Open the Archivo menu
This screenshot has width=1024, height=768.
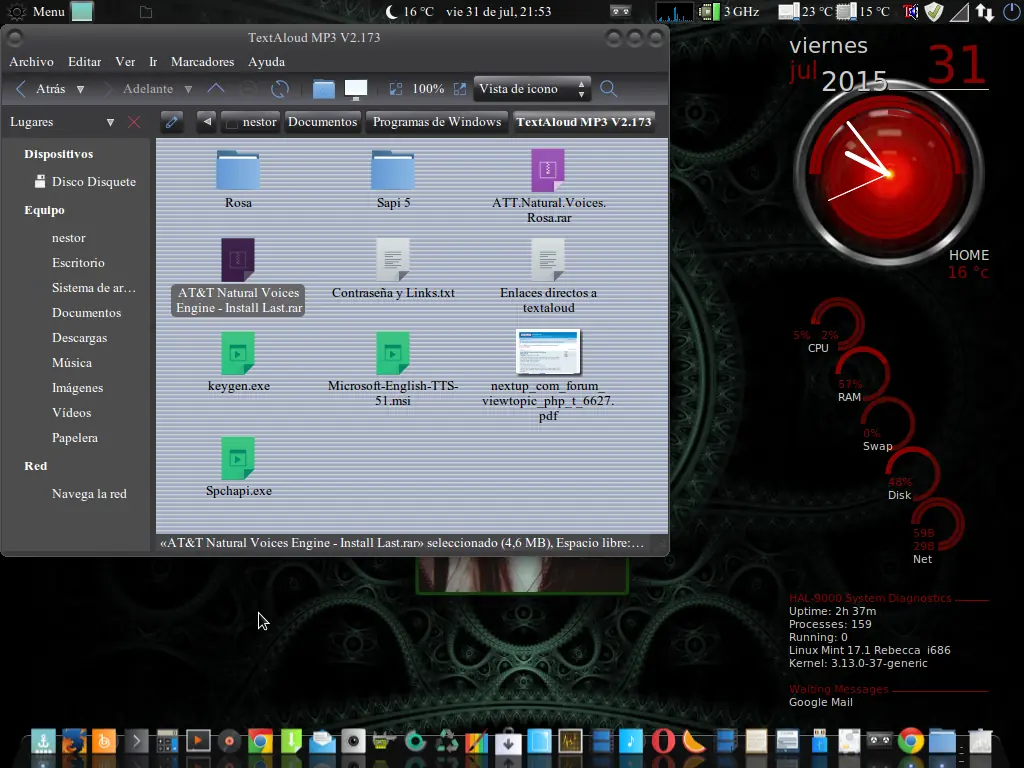click(31, 62)
